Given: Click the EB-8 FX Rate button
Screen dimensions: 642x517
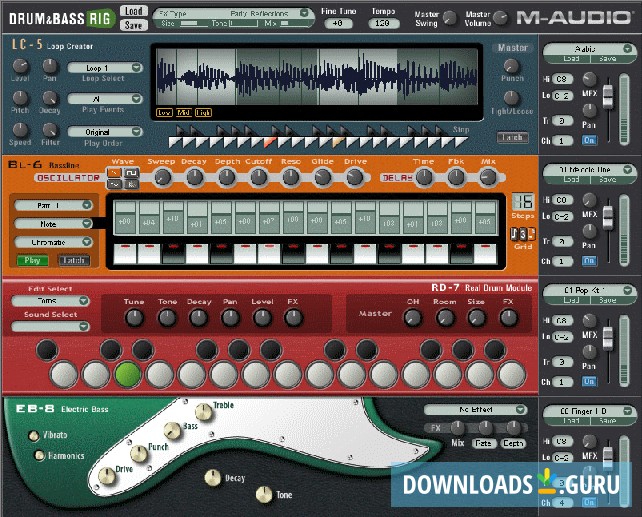Looking at the screenshot, I should tap(484, 443).
